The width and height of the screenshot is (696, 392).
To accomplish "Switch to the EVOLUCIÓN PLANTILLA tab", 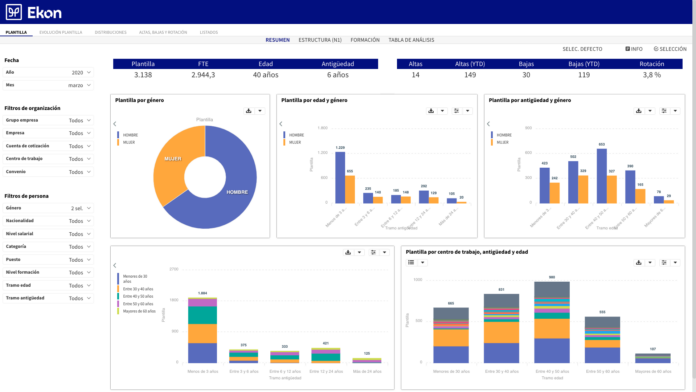I will click(61, 32).
